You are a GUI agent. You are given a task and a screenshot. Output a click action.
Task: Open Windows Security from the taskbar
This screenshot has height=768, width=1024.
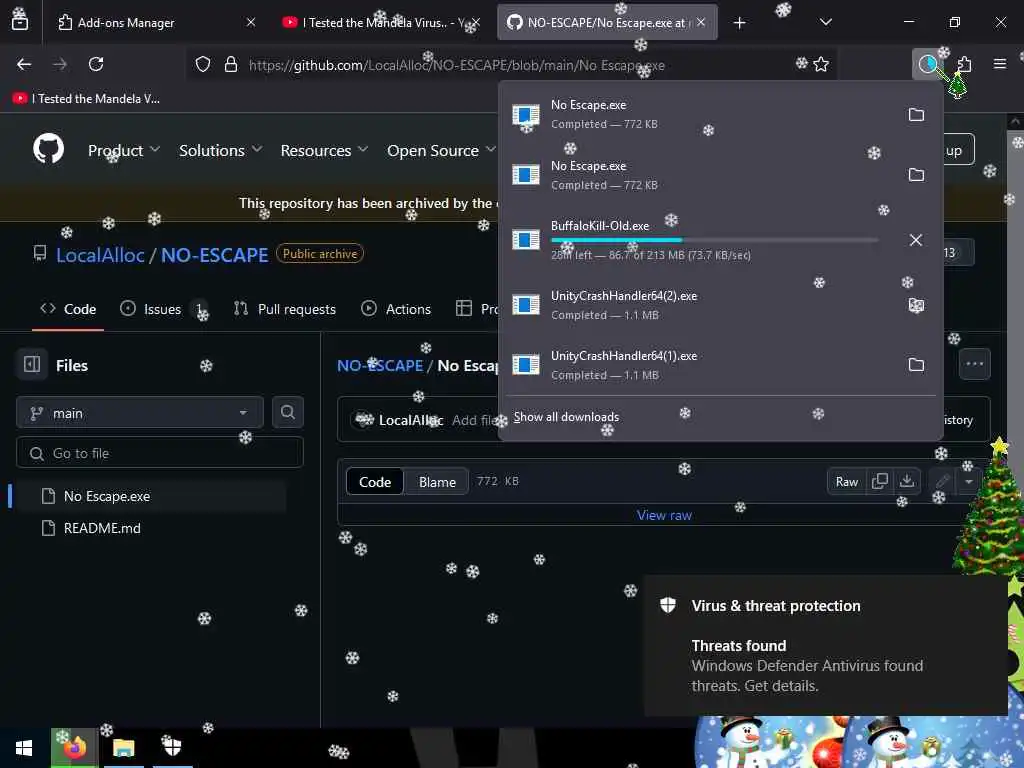(172, 746)
